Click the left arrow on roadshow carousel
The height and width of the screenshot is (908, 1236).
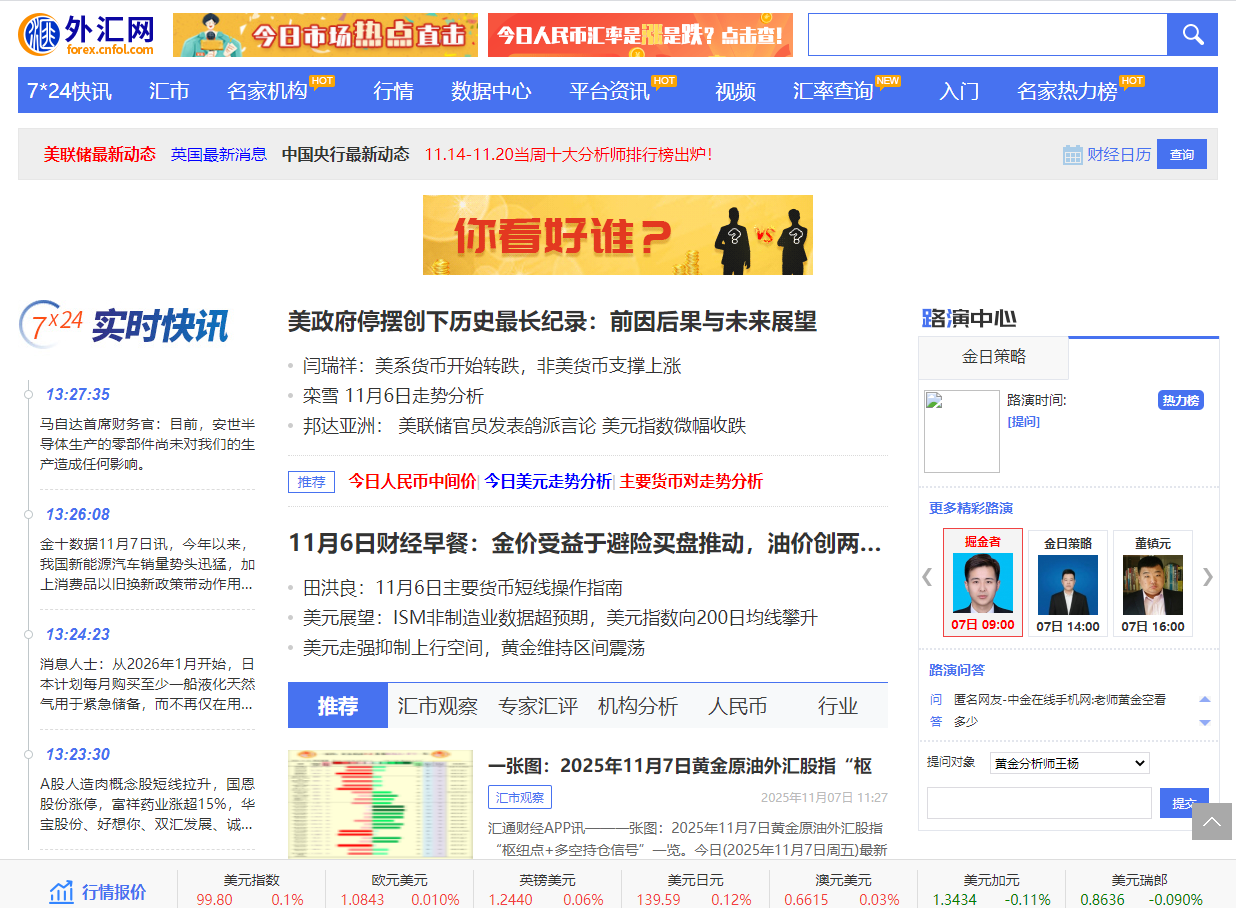(x=926, y=577)
